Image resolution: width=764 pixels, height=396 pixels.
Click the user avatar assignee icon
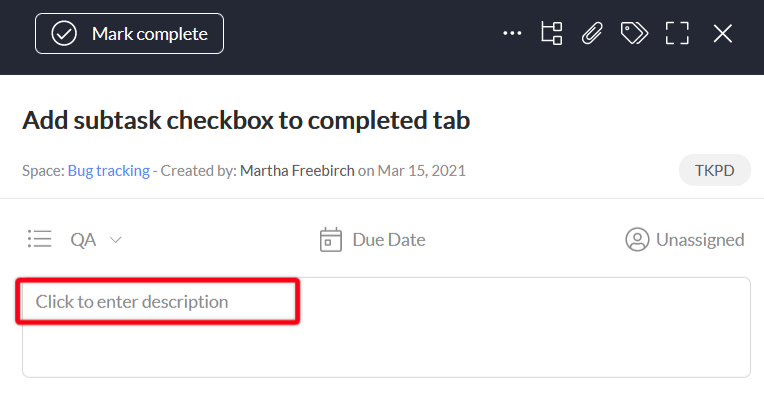pyautogui.click(x=637, y=239)
